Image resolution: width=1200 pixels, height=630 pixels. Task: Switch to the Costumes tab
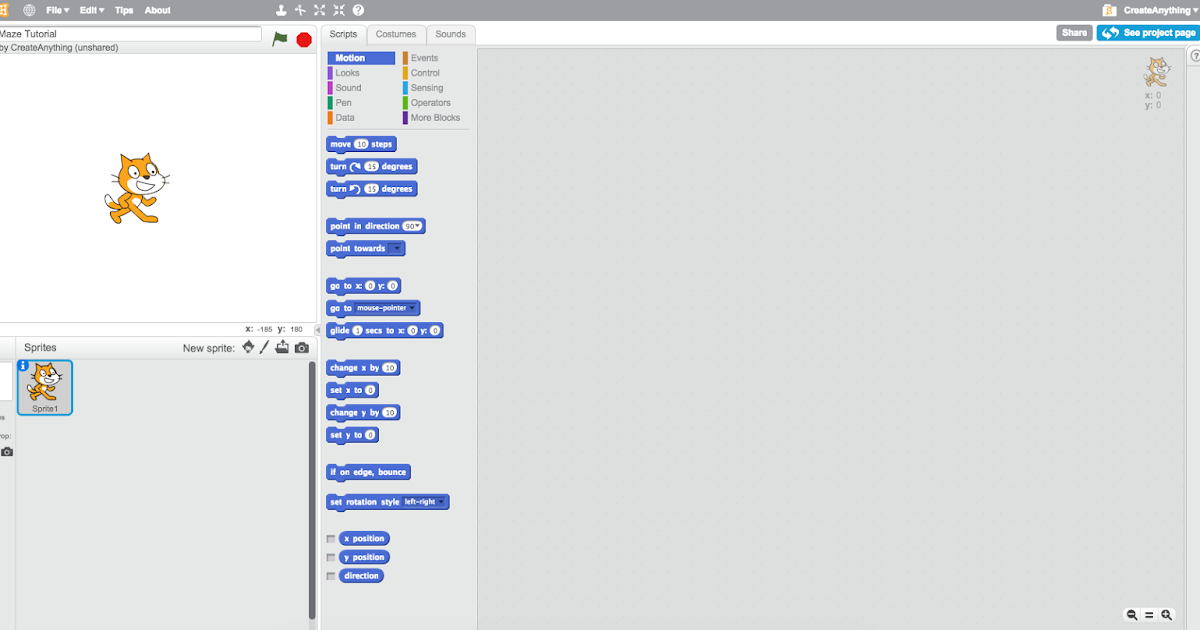pyautogui.click(x=396, y=33)
